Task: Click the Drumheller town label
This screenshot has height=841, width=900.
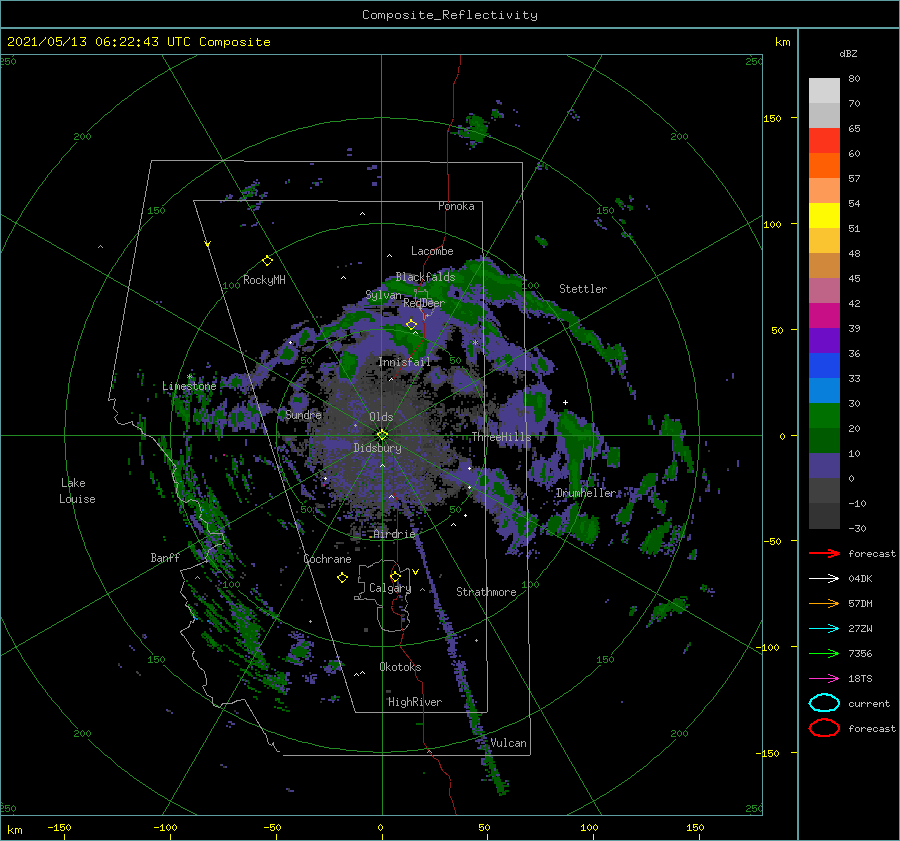Action: [586, 493]
